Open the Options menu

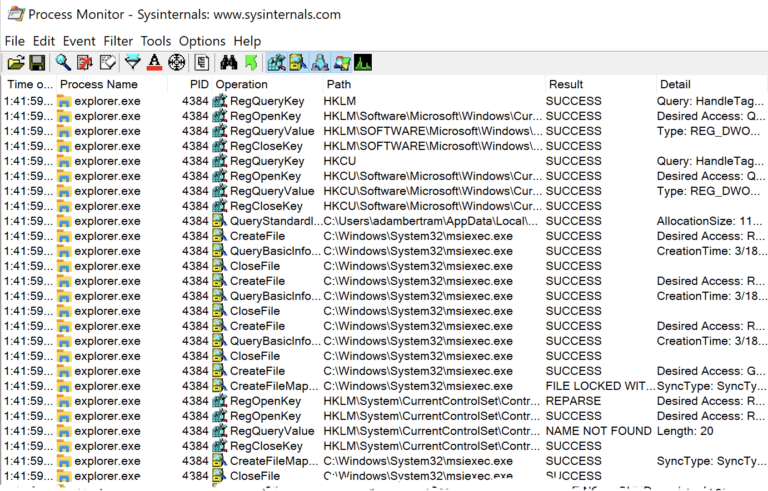tap(202, 41)
